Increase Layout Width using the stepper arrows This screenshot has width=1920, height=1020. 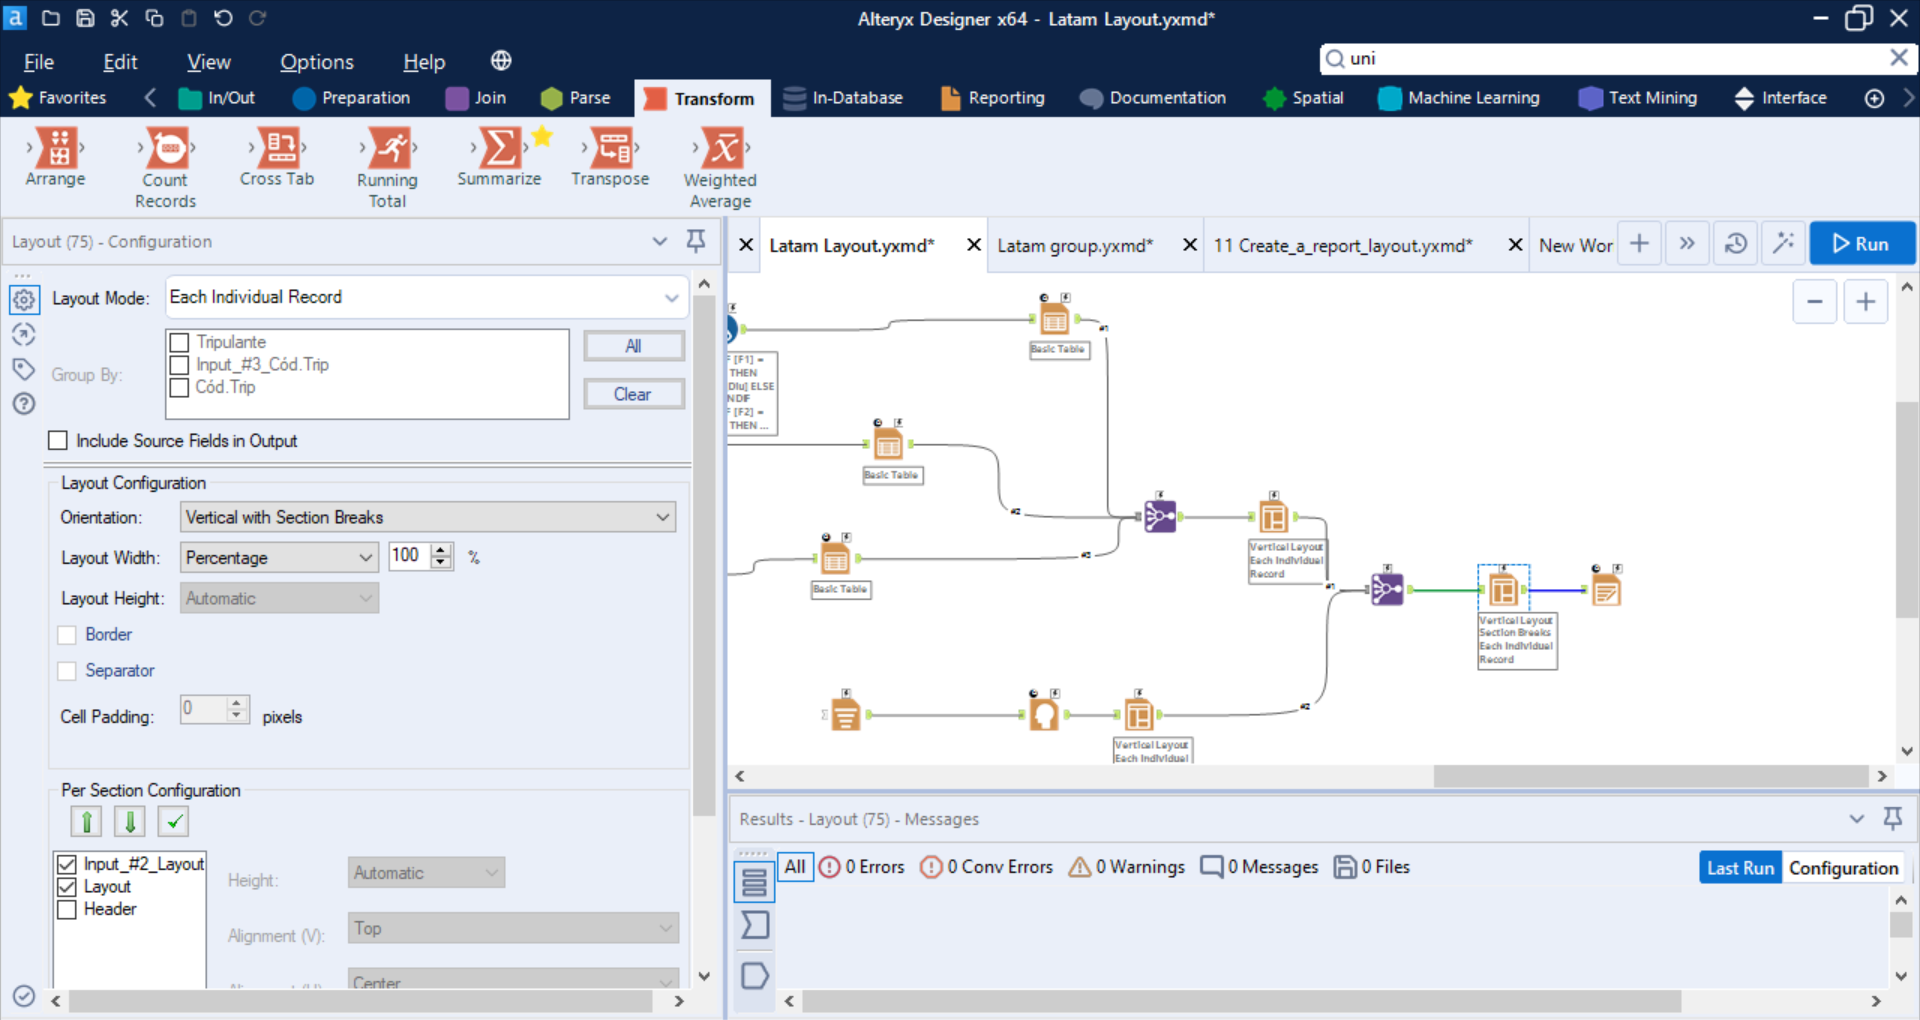click(440, 550)
